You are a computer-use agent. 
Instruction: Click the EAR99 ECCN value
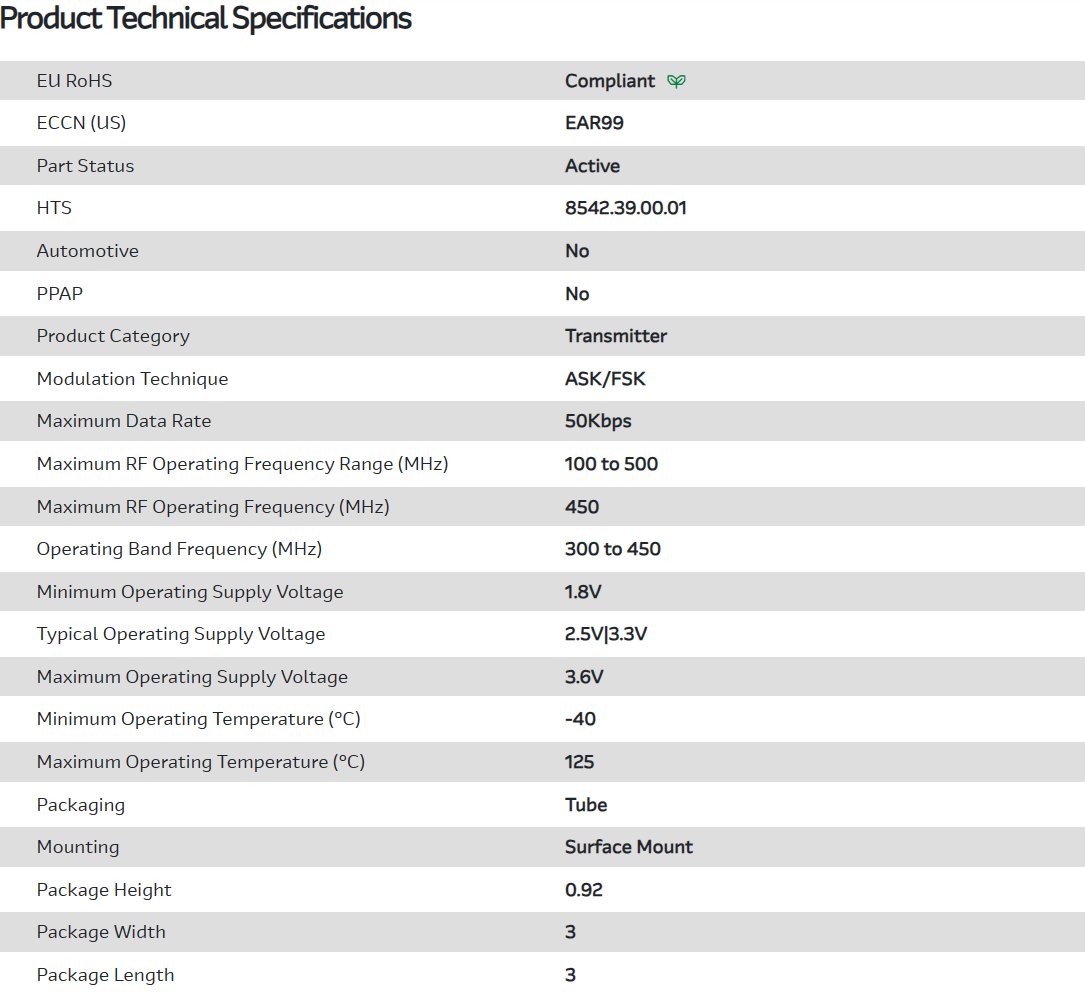(594, 124)
